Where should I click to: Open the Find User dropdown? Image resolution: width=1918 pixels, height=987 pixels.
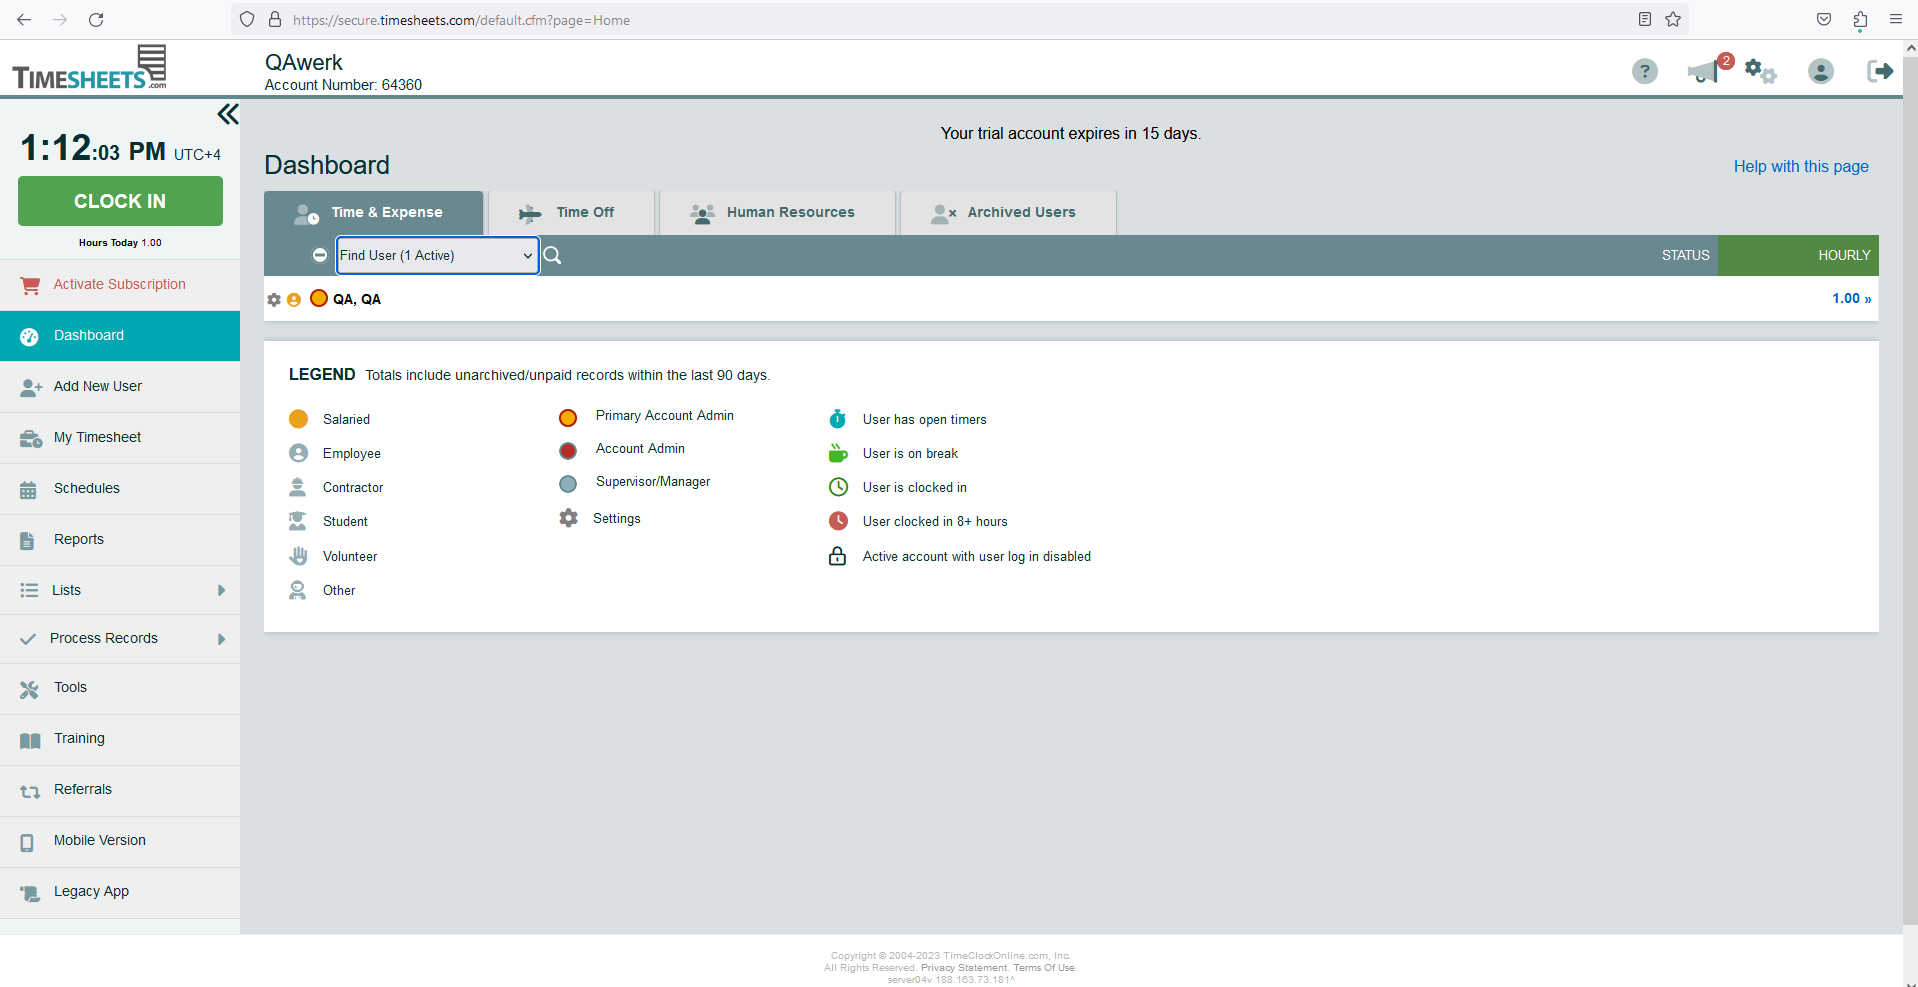[437, 255]
